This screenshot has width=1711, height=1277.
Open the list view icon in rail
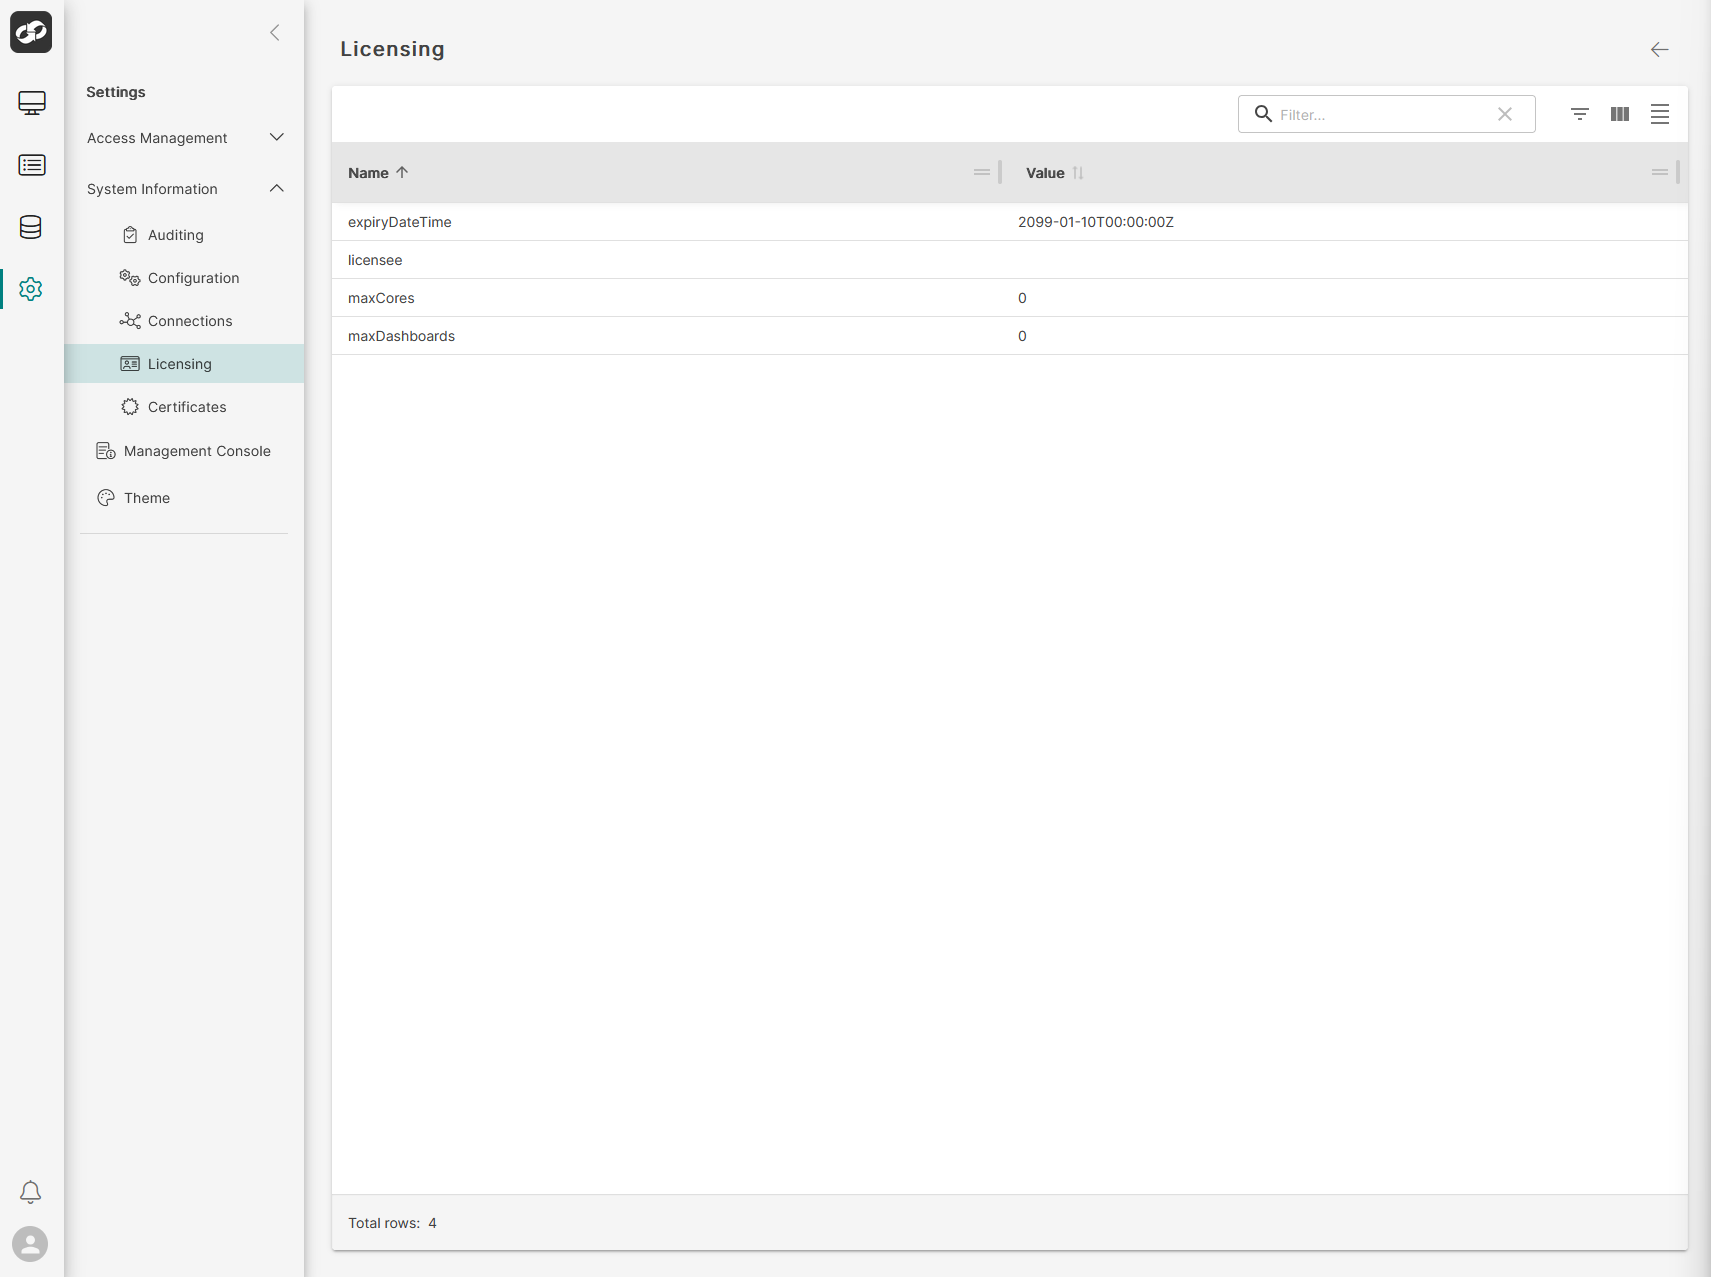[x=32, y=165]
